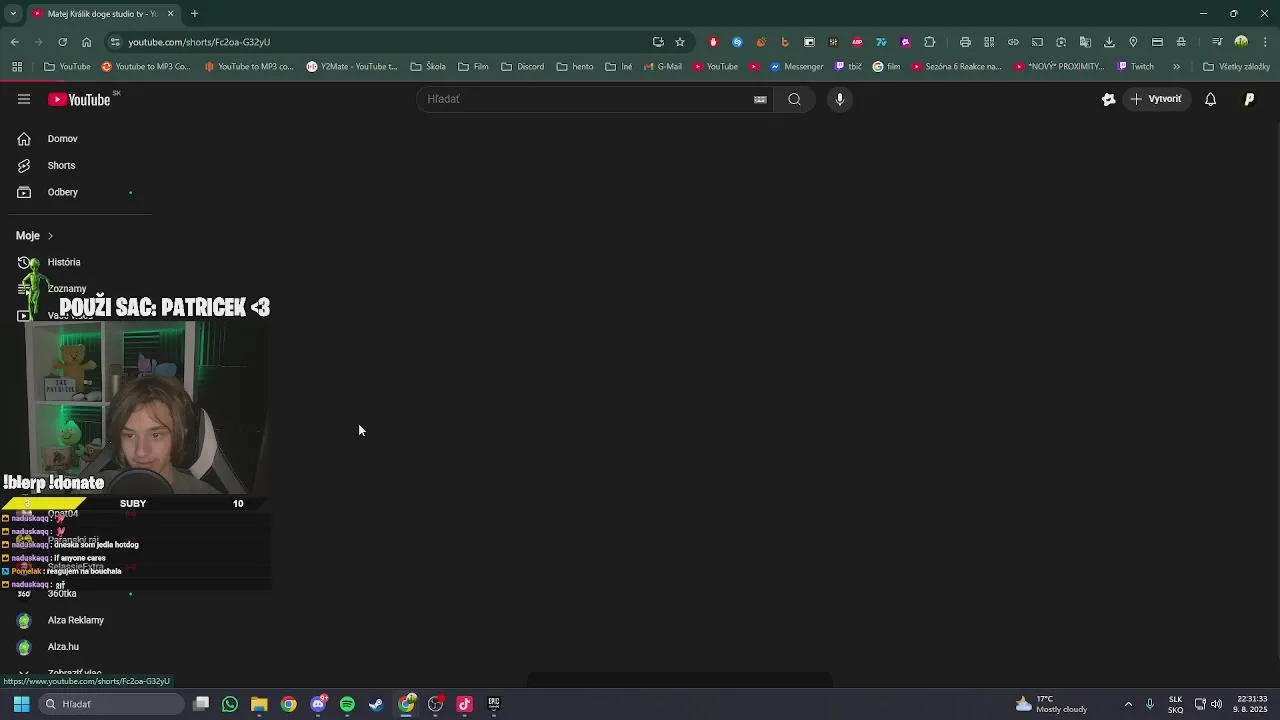Open the weather widget Mostly cloudy
This screenshot has width=1280, height=720.
(1051, 704)
